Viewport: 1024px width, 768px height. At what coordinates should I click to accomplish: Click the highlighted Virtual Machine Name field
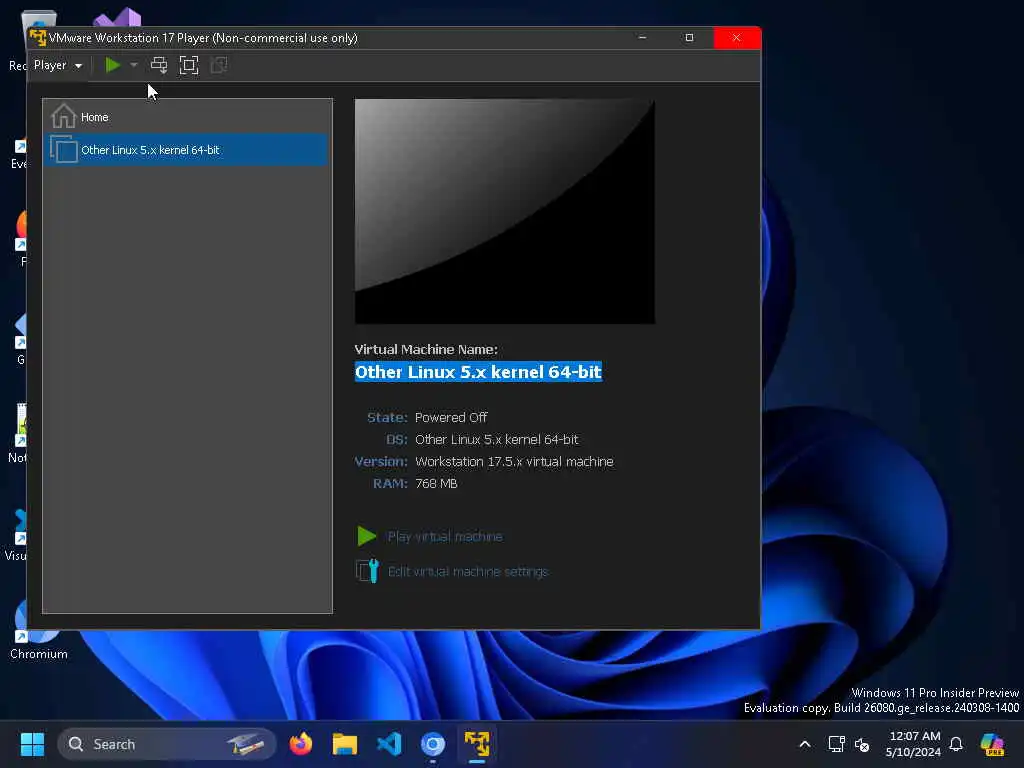pos(478,372)
